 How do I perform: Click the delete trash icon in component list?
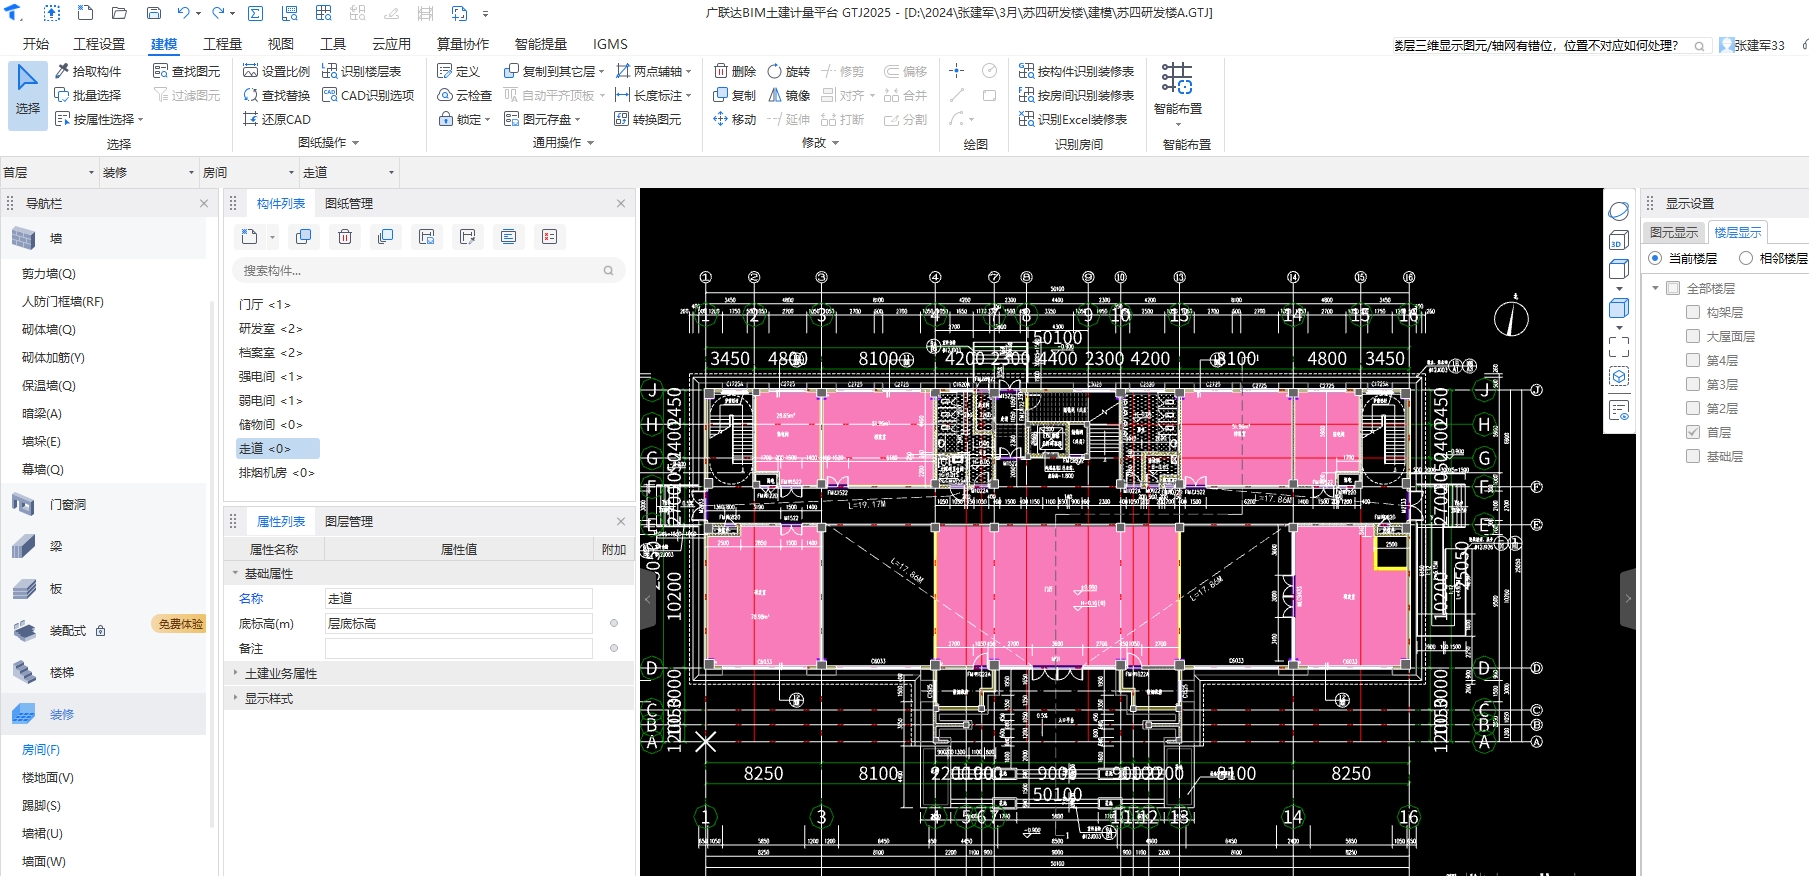point(345,237)
